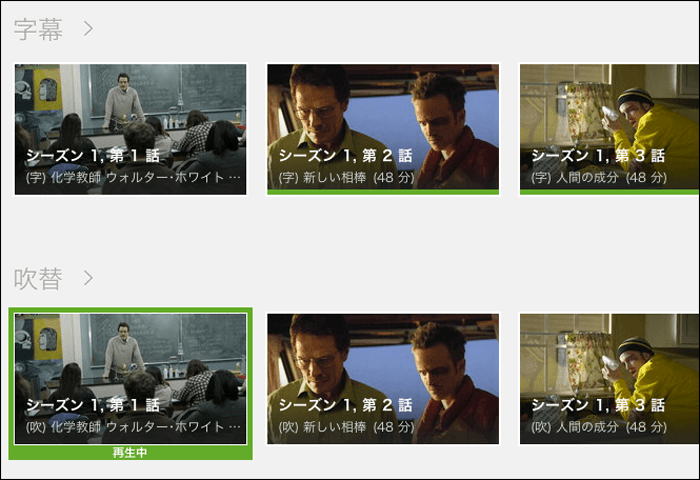Click the (吹) 新しい相棒 (48 分) title text

(x=346, y=427)
